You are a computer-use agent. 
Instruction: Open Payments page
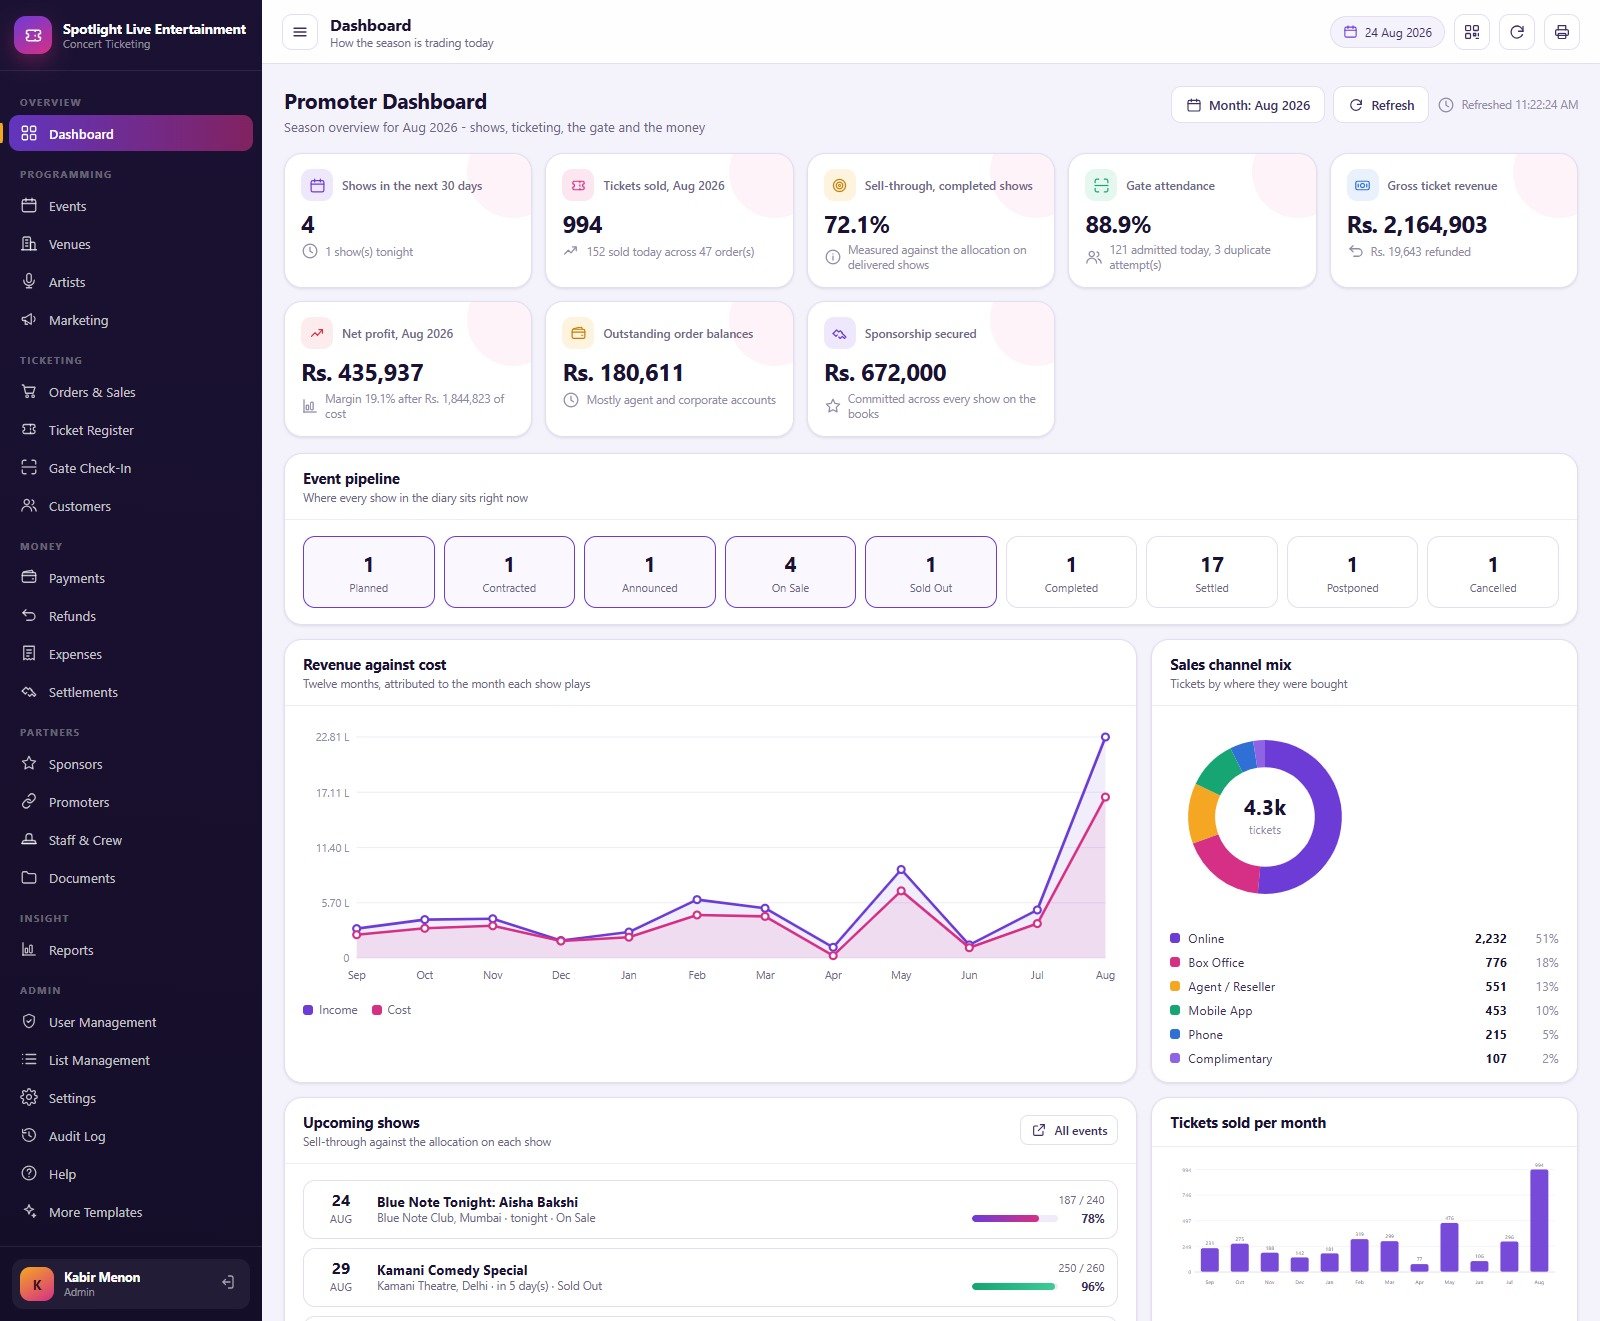131,578
